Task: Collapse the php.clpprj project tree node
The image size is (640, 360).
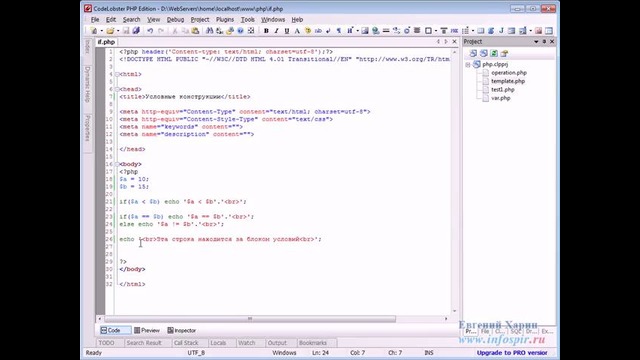Action: pos(468,64)
